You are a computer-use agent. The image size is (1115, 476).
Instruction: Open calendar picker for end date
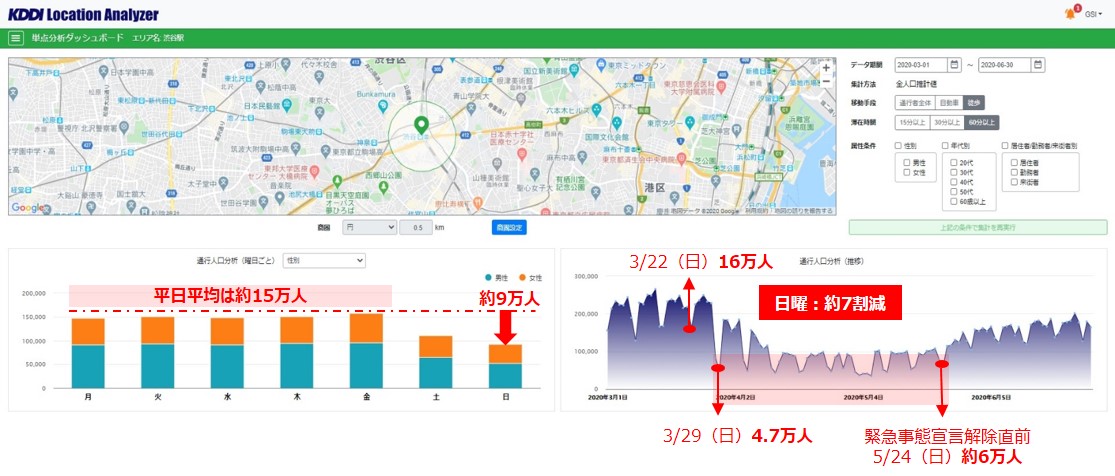(x=1038, y=65)
